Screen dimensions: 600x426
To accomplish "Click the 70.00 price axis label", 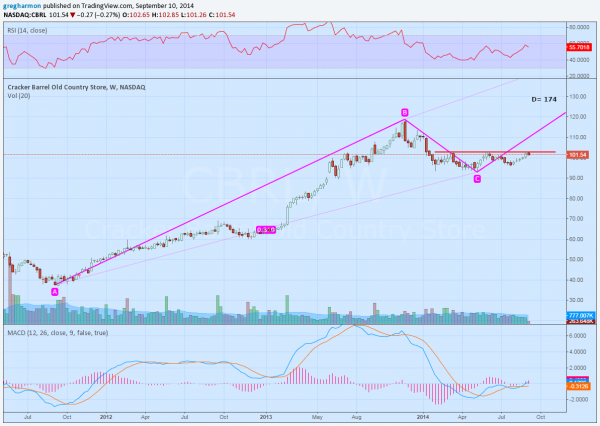I will [x=578, y=219].
